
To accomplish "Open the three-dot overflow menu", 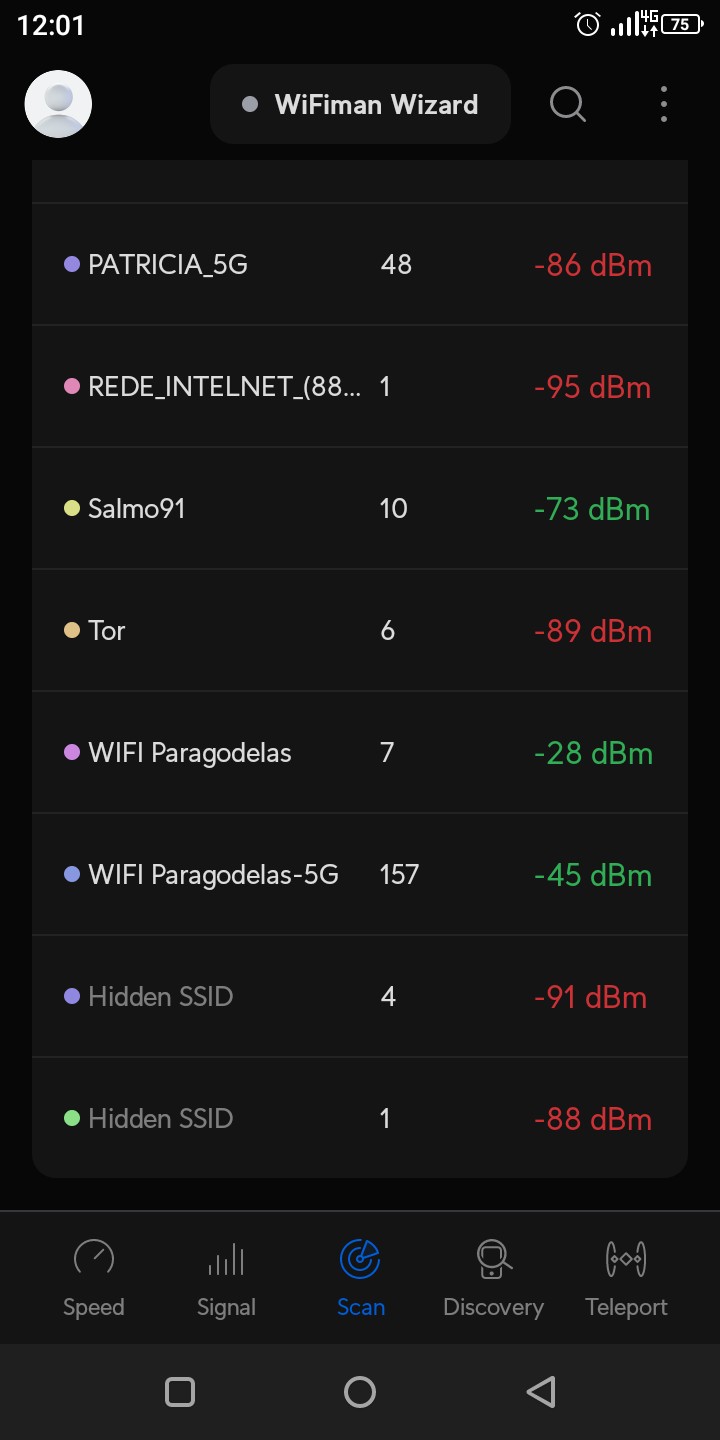I will pyautogui.click(x=664, y=104).
